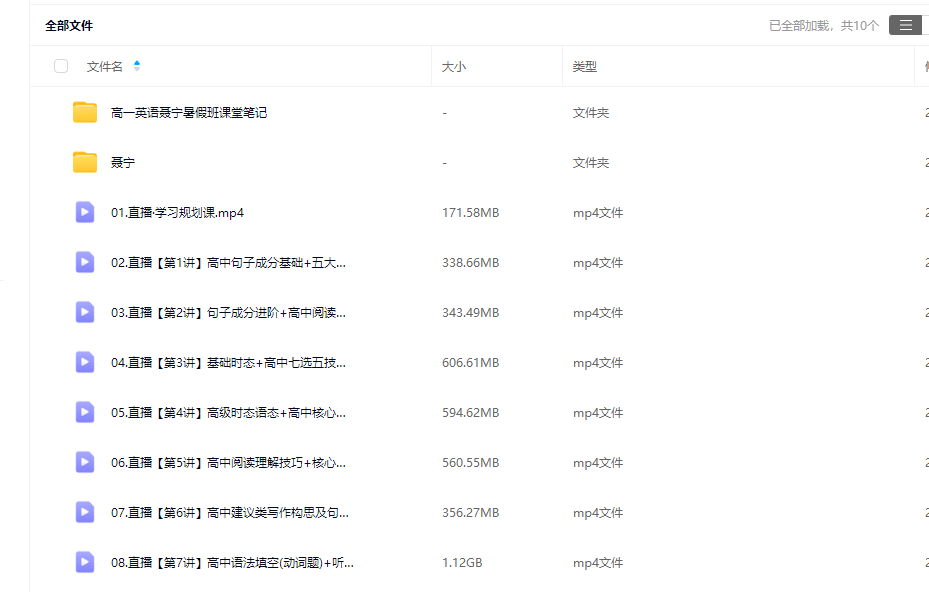Image resolution: width=929 pixels, height=592 pixels.
Task: Switch to list view mode button
Action: pos(905,25)
